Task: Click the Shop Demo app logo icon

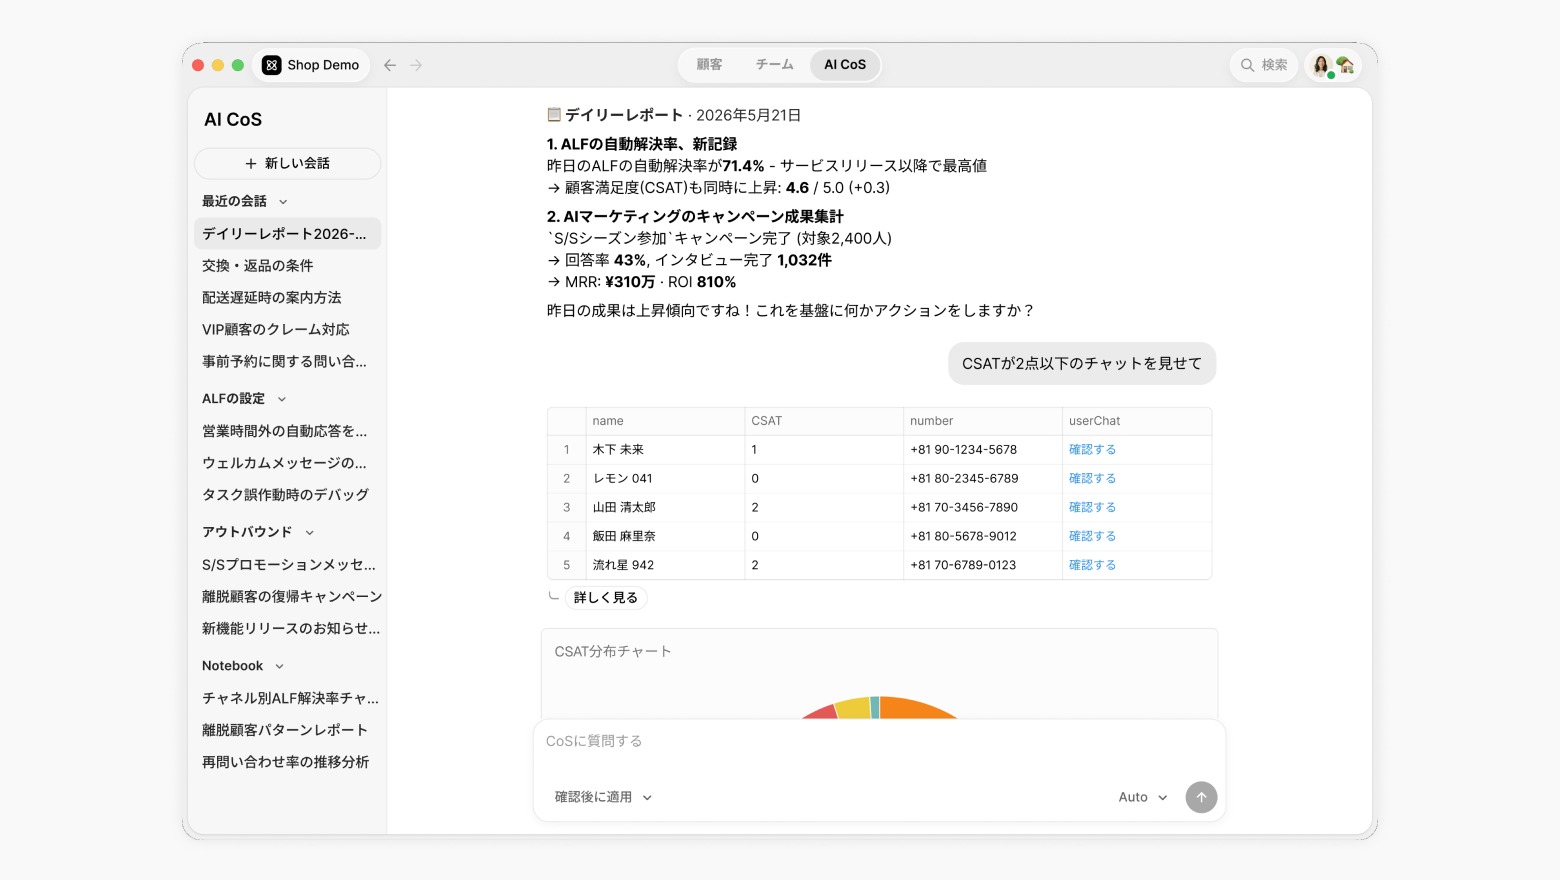Action: click(271, 65)
